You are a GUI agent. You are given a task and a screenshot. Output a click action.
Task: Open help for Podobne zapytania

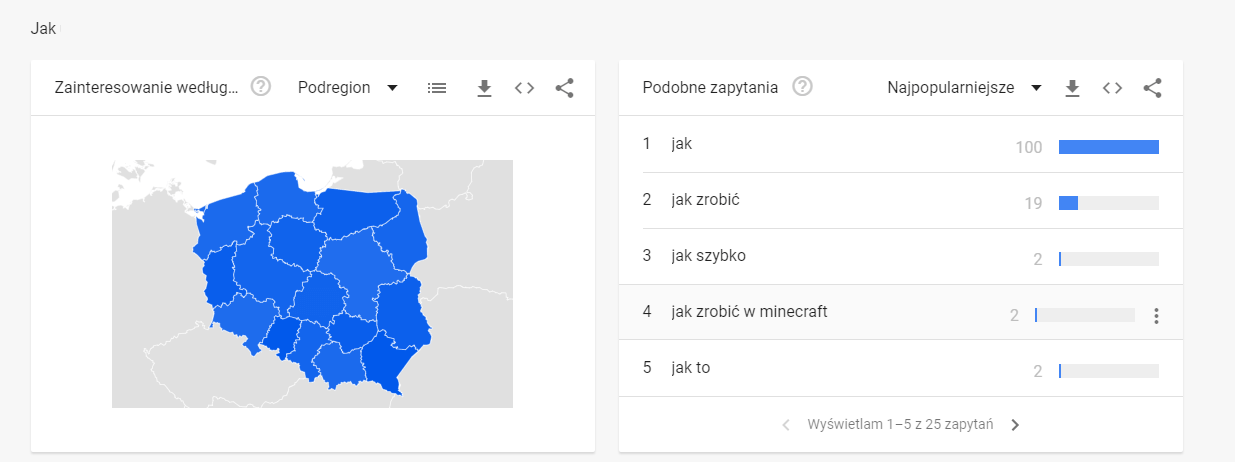802,87
